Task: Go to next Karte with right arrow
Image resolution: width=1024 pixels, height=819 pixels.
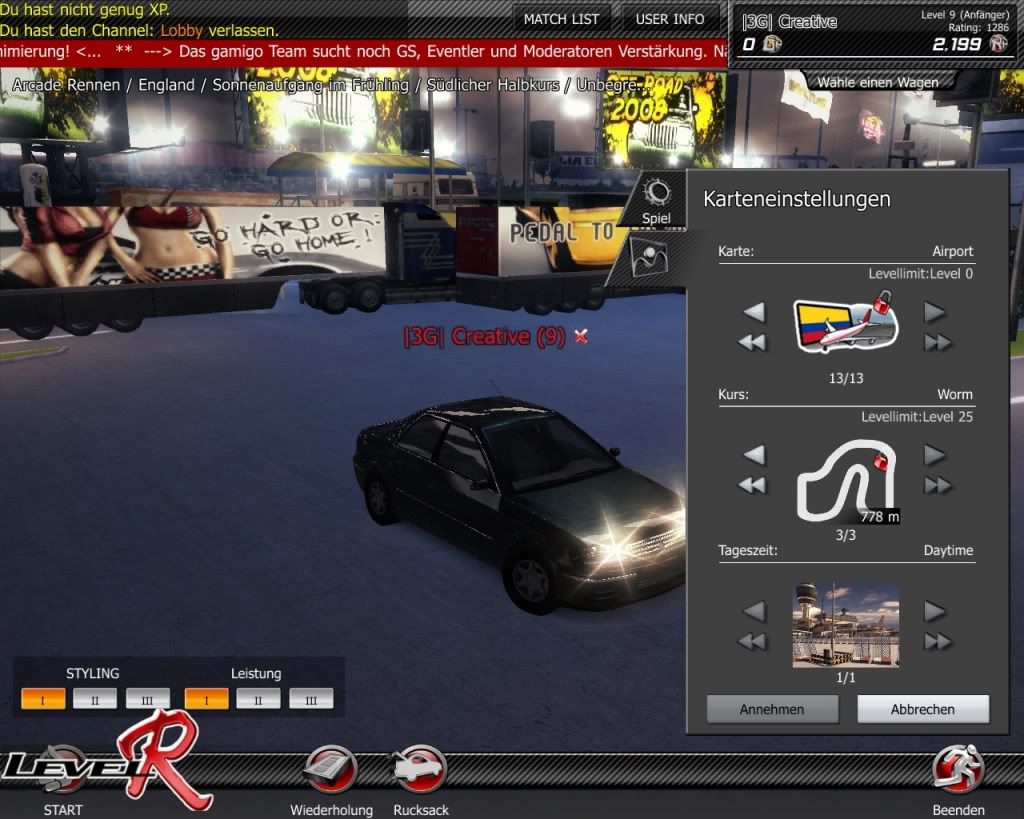Action: 935,313
